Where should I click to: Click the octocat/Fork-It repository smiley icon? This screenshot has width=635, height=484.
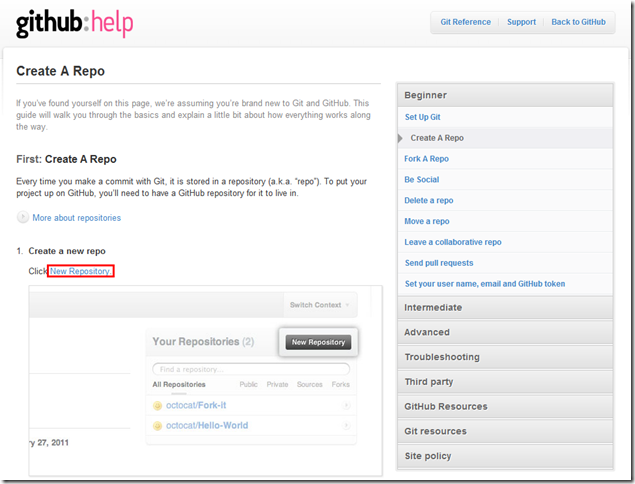point(157,406)
